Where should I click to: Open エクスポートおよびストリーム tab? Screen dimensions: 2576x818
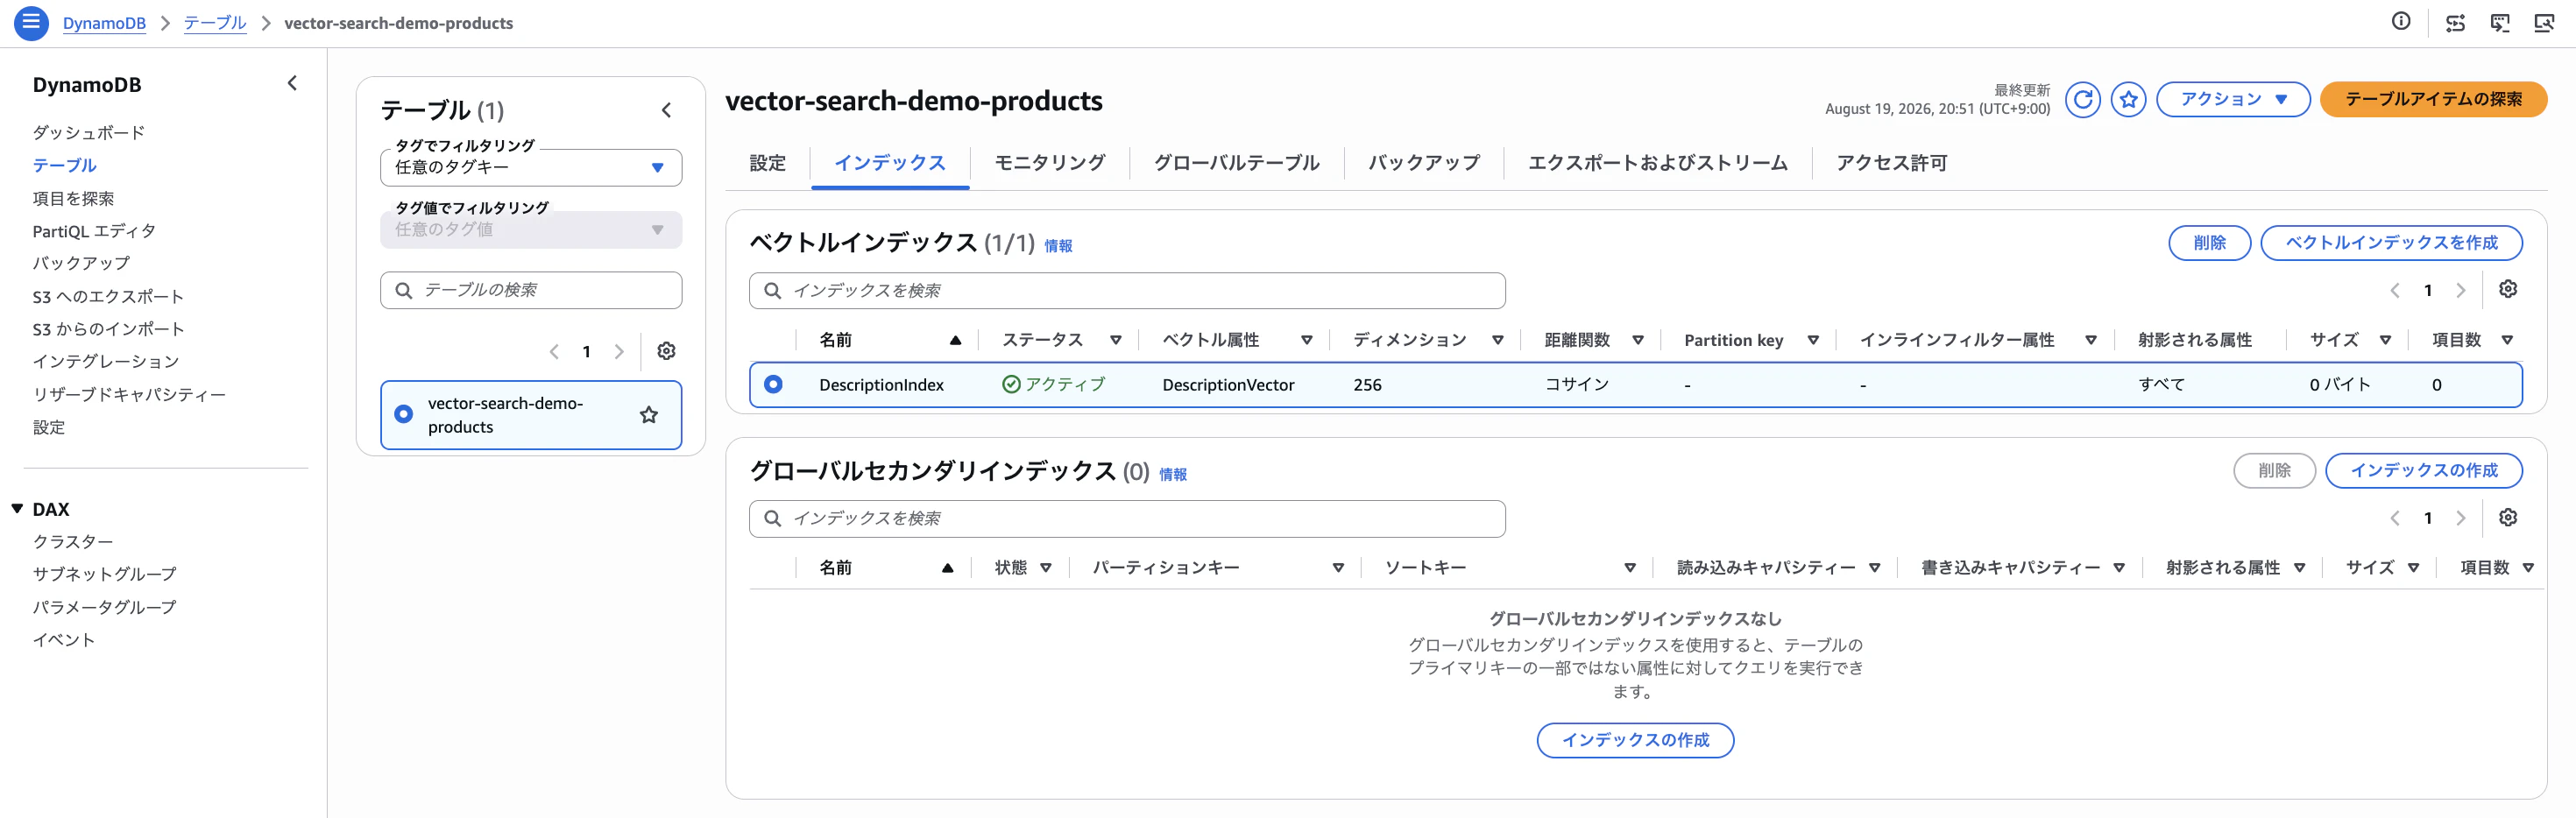1657,163
